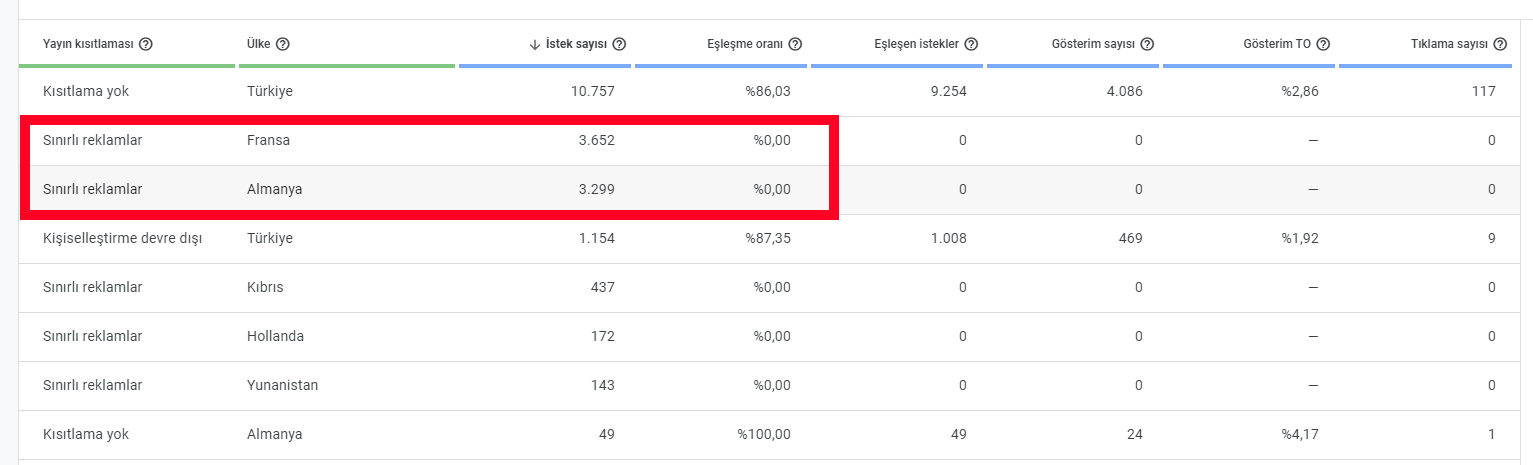Click the 3.652 request count value
Viewport: 1533px width, 465px height.
[596, 140]
